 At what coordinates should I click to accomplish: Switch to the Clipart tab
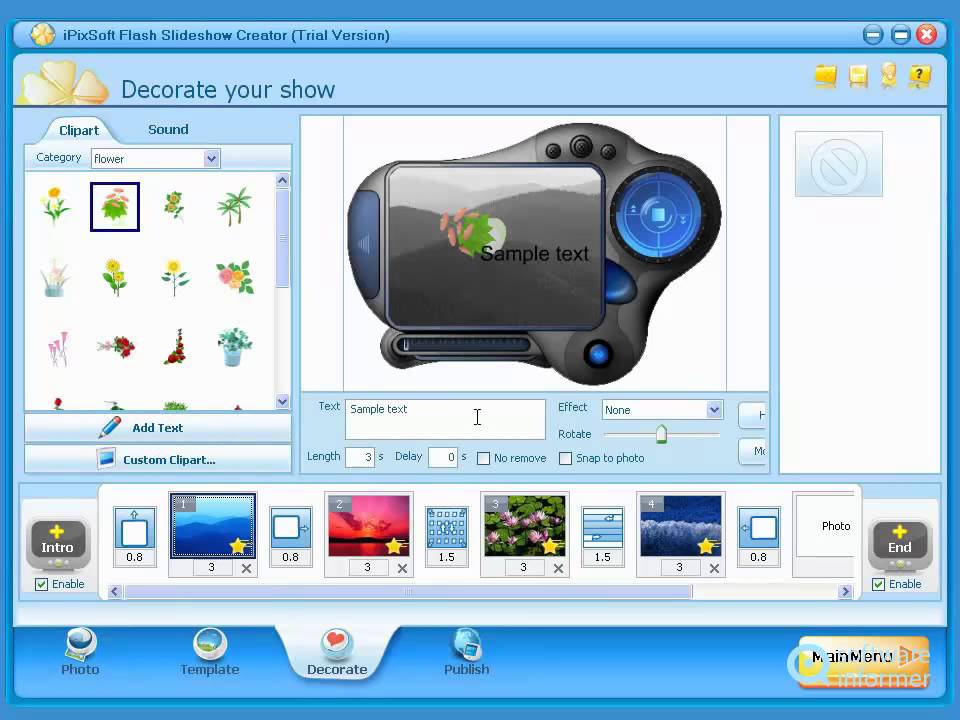(79, 130)
